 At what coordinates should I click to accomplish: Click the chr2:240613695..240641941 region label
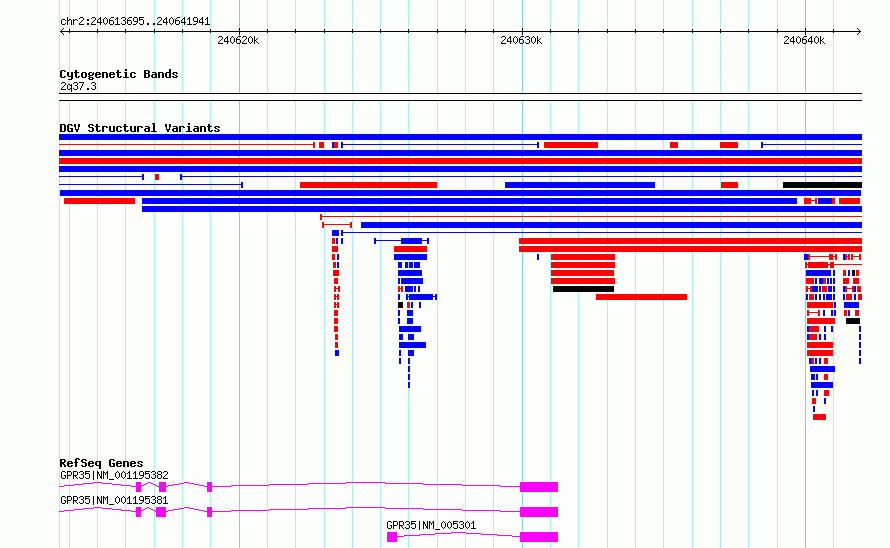(135, 22)
